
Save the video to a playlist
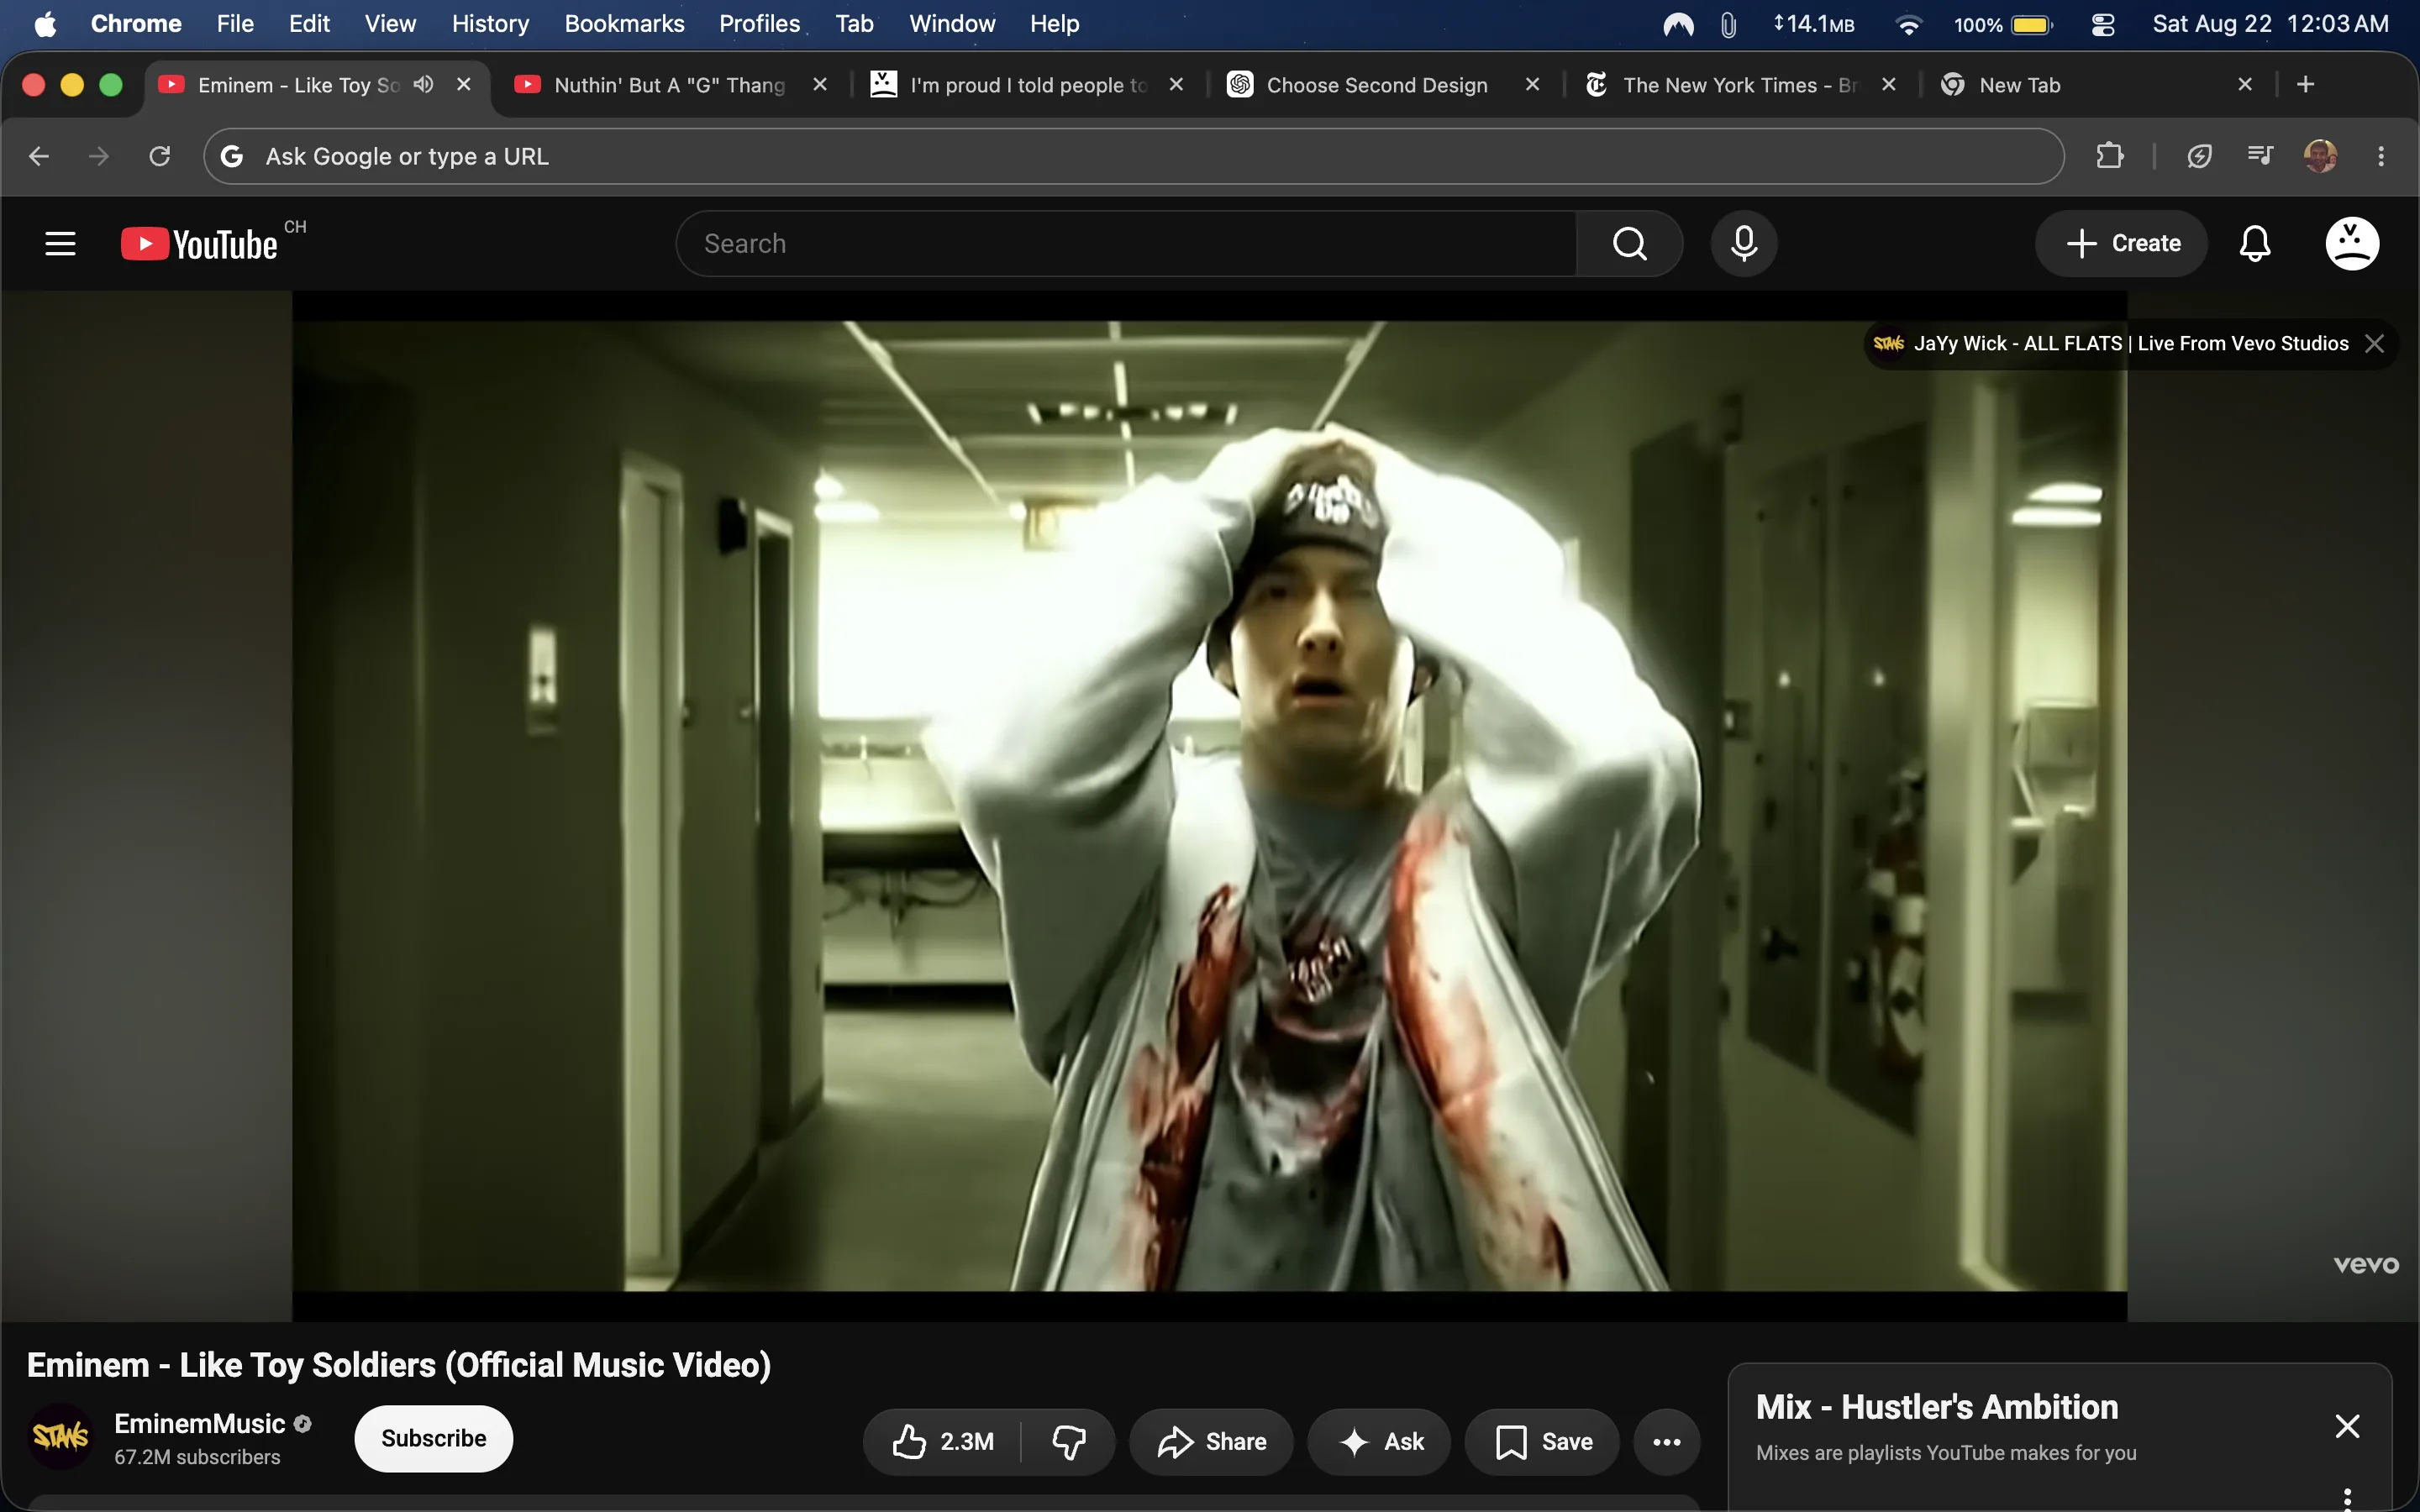pyautogui.click(x=1542, y=1441)
